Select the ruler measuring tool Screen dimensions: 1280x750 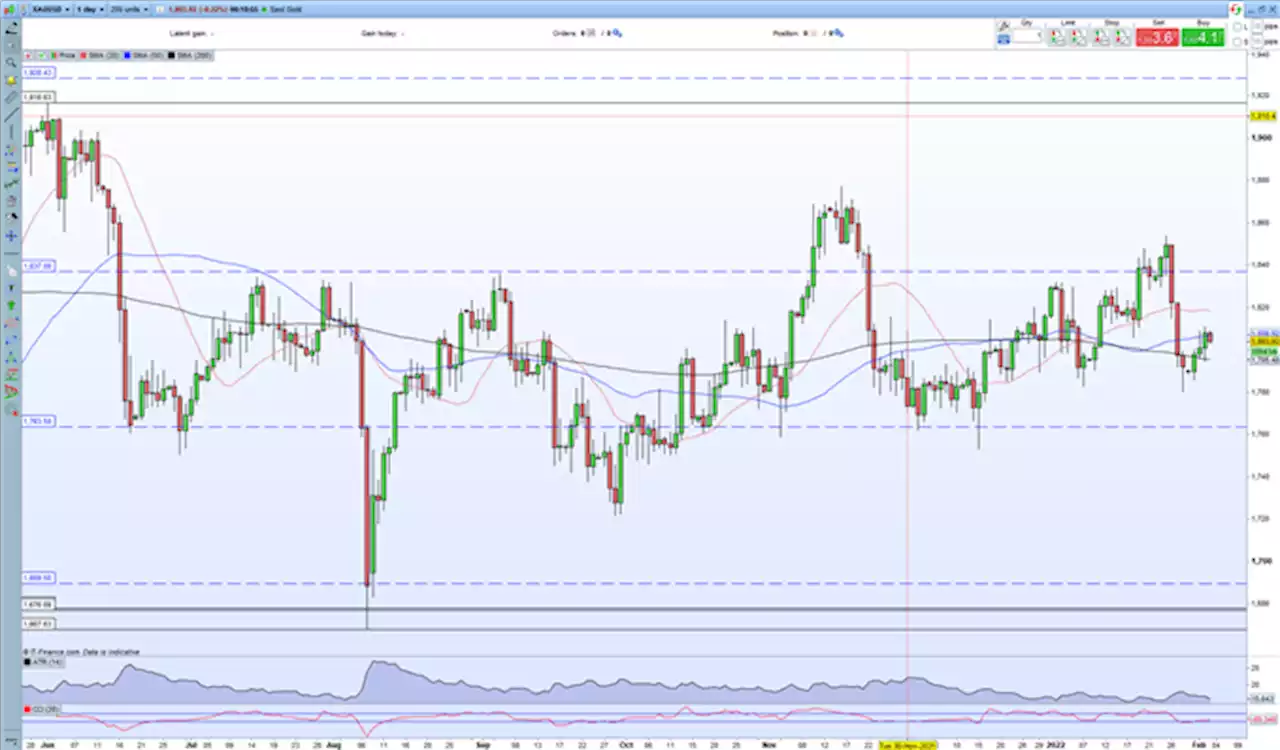[x=10, y=97]
